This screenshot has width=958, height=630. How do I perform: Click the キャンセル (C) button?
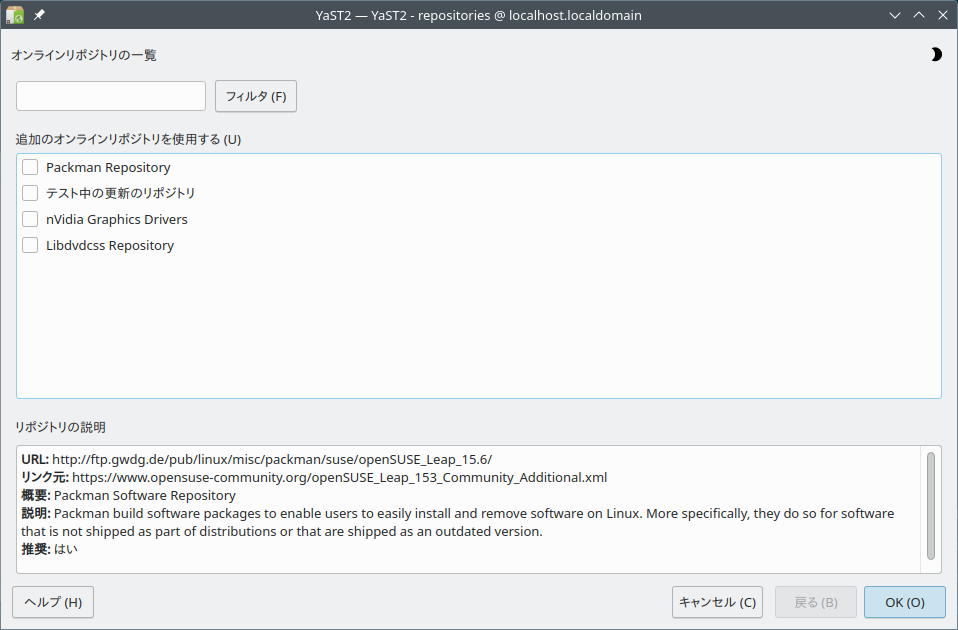[x=717, y=602]
